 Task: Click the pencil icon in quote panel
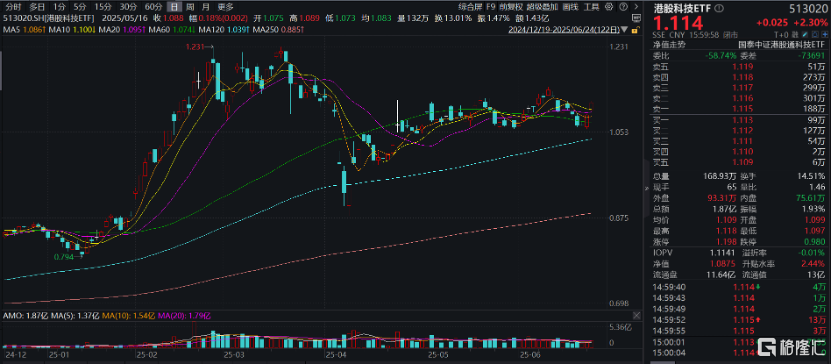(x=804, y=35)
